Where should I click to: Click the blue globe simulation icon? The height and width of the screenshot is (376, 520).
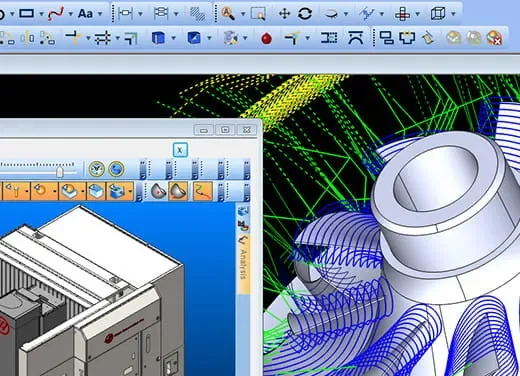(x=116, y=169)
